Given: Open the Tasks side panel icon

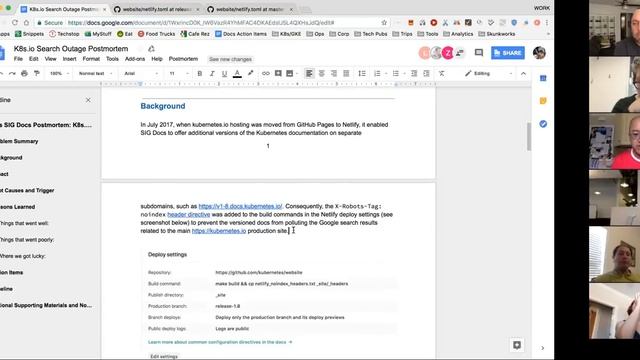Looking at the screenshot, I should pyautogui.click(x=543, y=124).
